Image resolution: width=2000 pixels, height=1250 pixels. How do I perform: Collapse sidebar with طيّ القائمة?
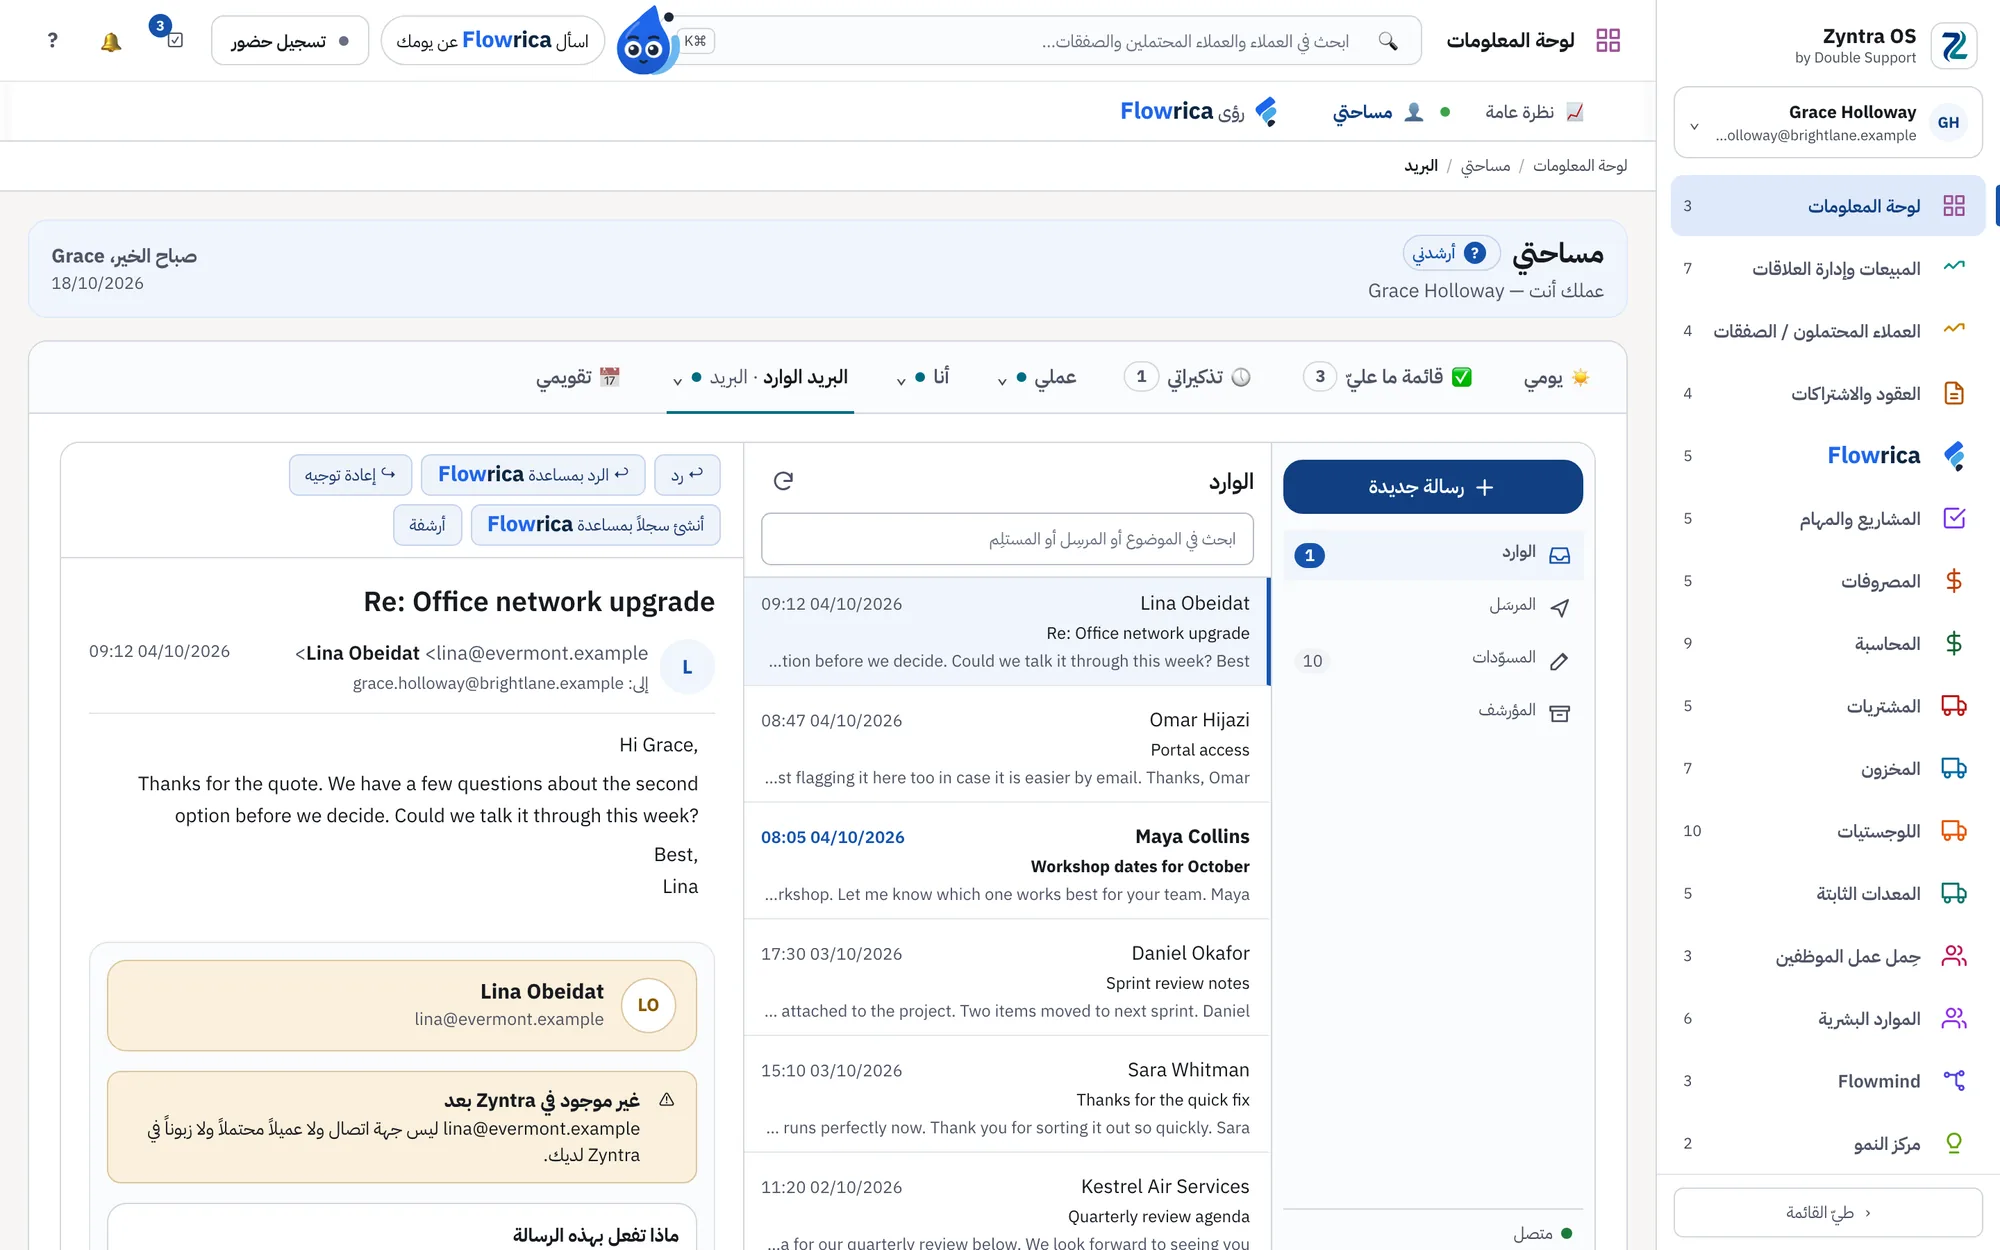(1828, 1213)
